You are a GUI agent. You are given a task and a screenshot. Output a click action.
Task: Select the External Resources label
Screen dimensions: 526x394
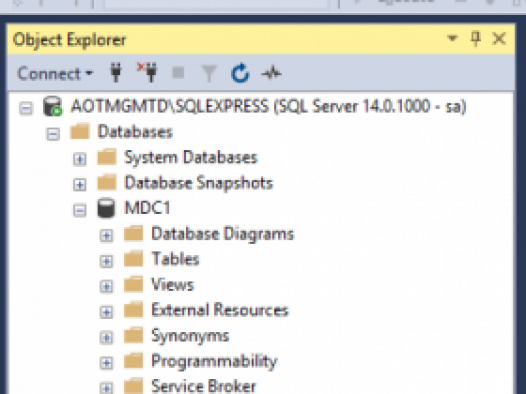coord(220,310)
